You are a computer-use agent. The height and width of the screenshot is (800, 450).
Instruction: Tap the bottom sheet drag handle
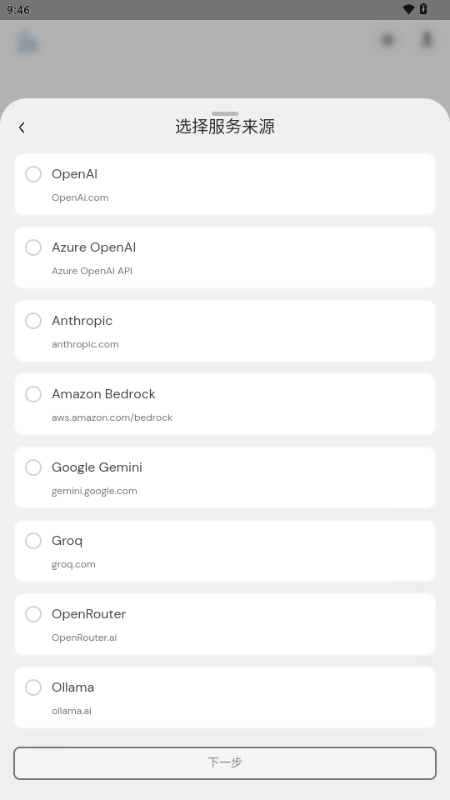coord(225,113)
